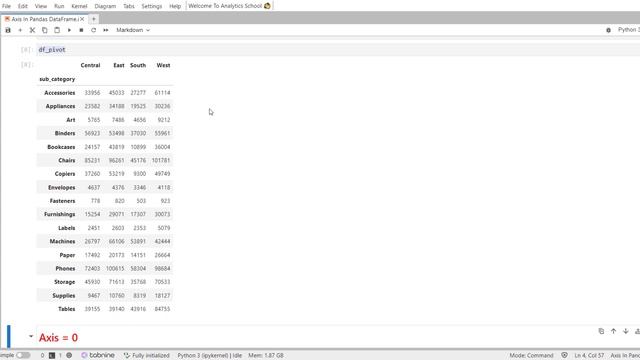Restart the kernel with the circular arrow icon
The image size is (640, 360).
[93, 30]
